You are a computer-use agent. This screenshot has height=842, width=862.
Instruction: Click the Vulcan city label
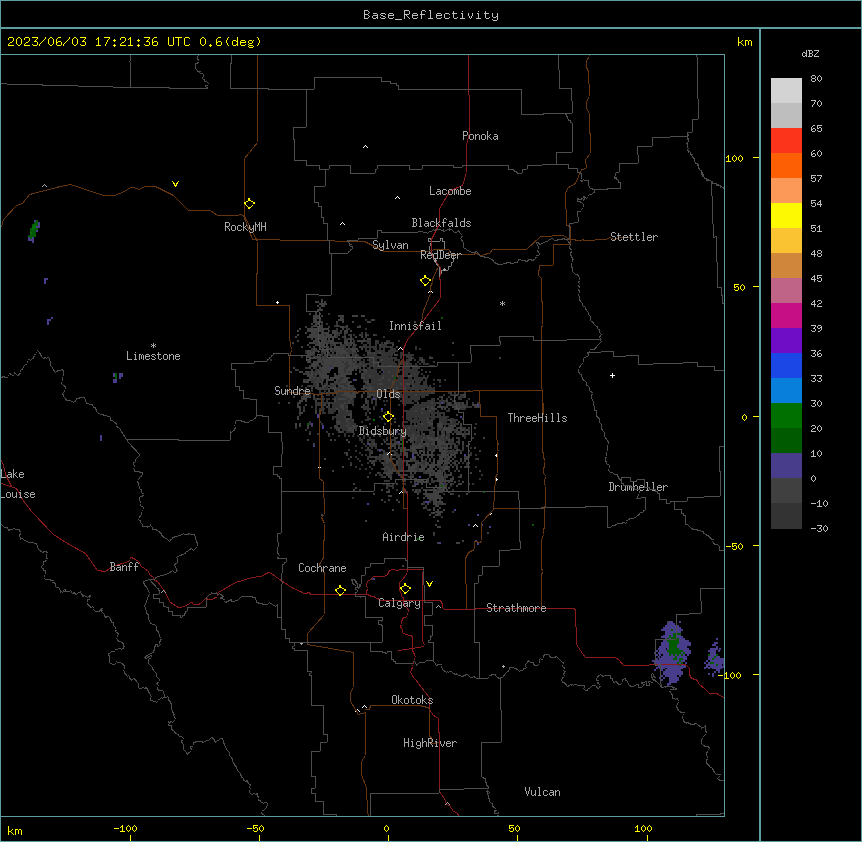coord(543,792)
